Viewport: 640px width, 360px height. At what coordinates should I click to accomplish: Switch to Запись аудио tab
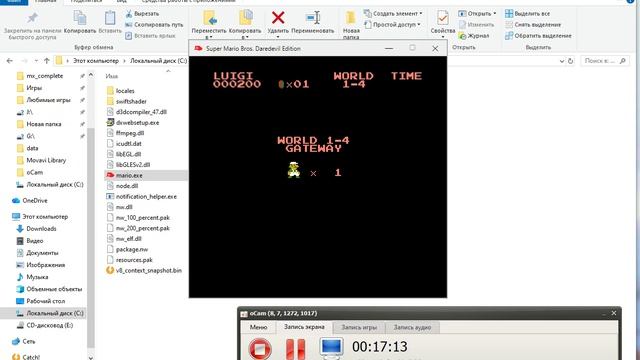[412, 327]
